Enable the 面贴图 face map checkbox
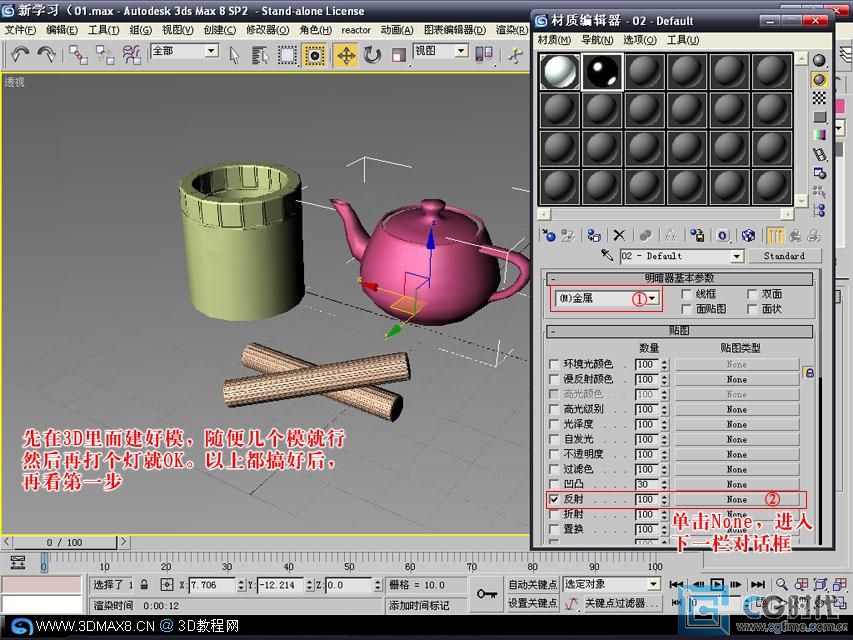Screen dimensions: 853x640 coord(687,309)
